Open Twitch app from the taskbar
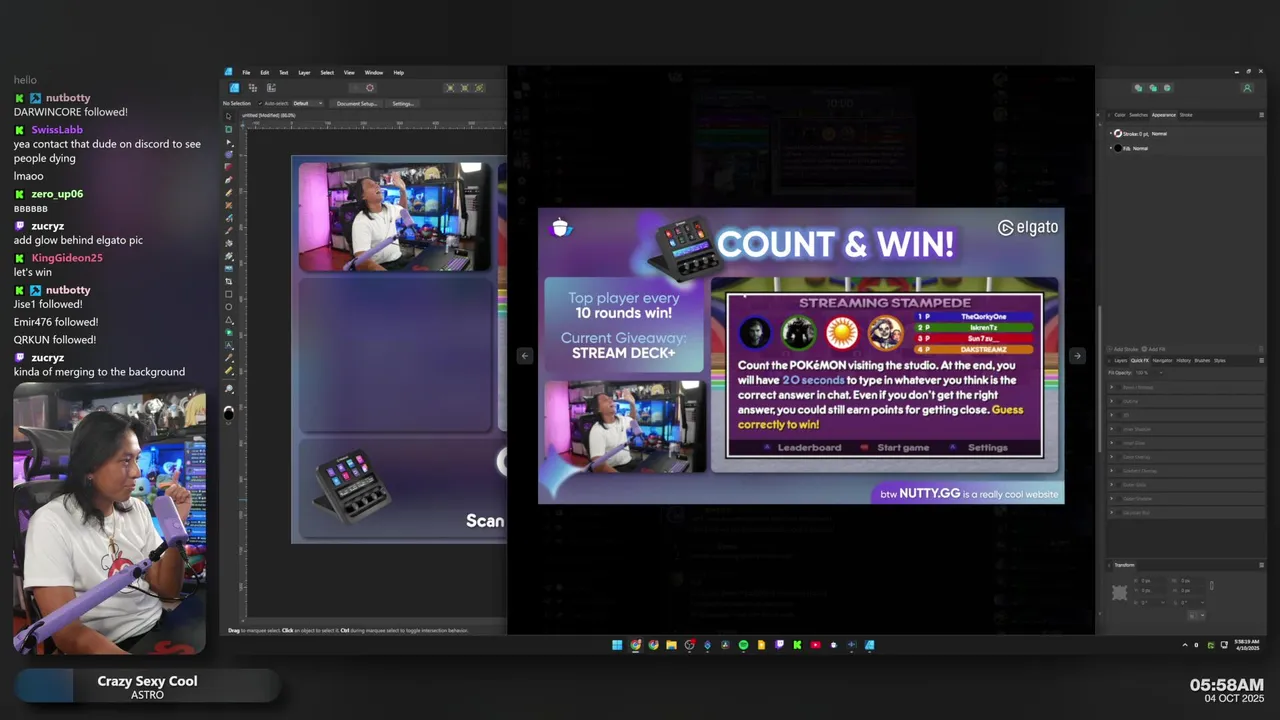1280x720 pixels. click(779, 645)
